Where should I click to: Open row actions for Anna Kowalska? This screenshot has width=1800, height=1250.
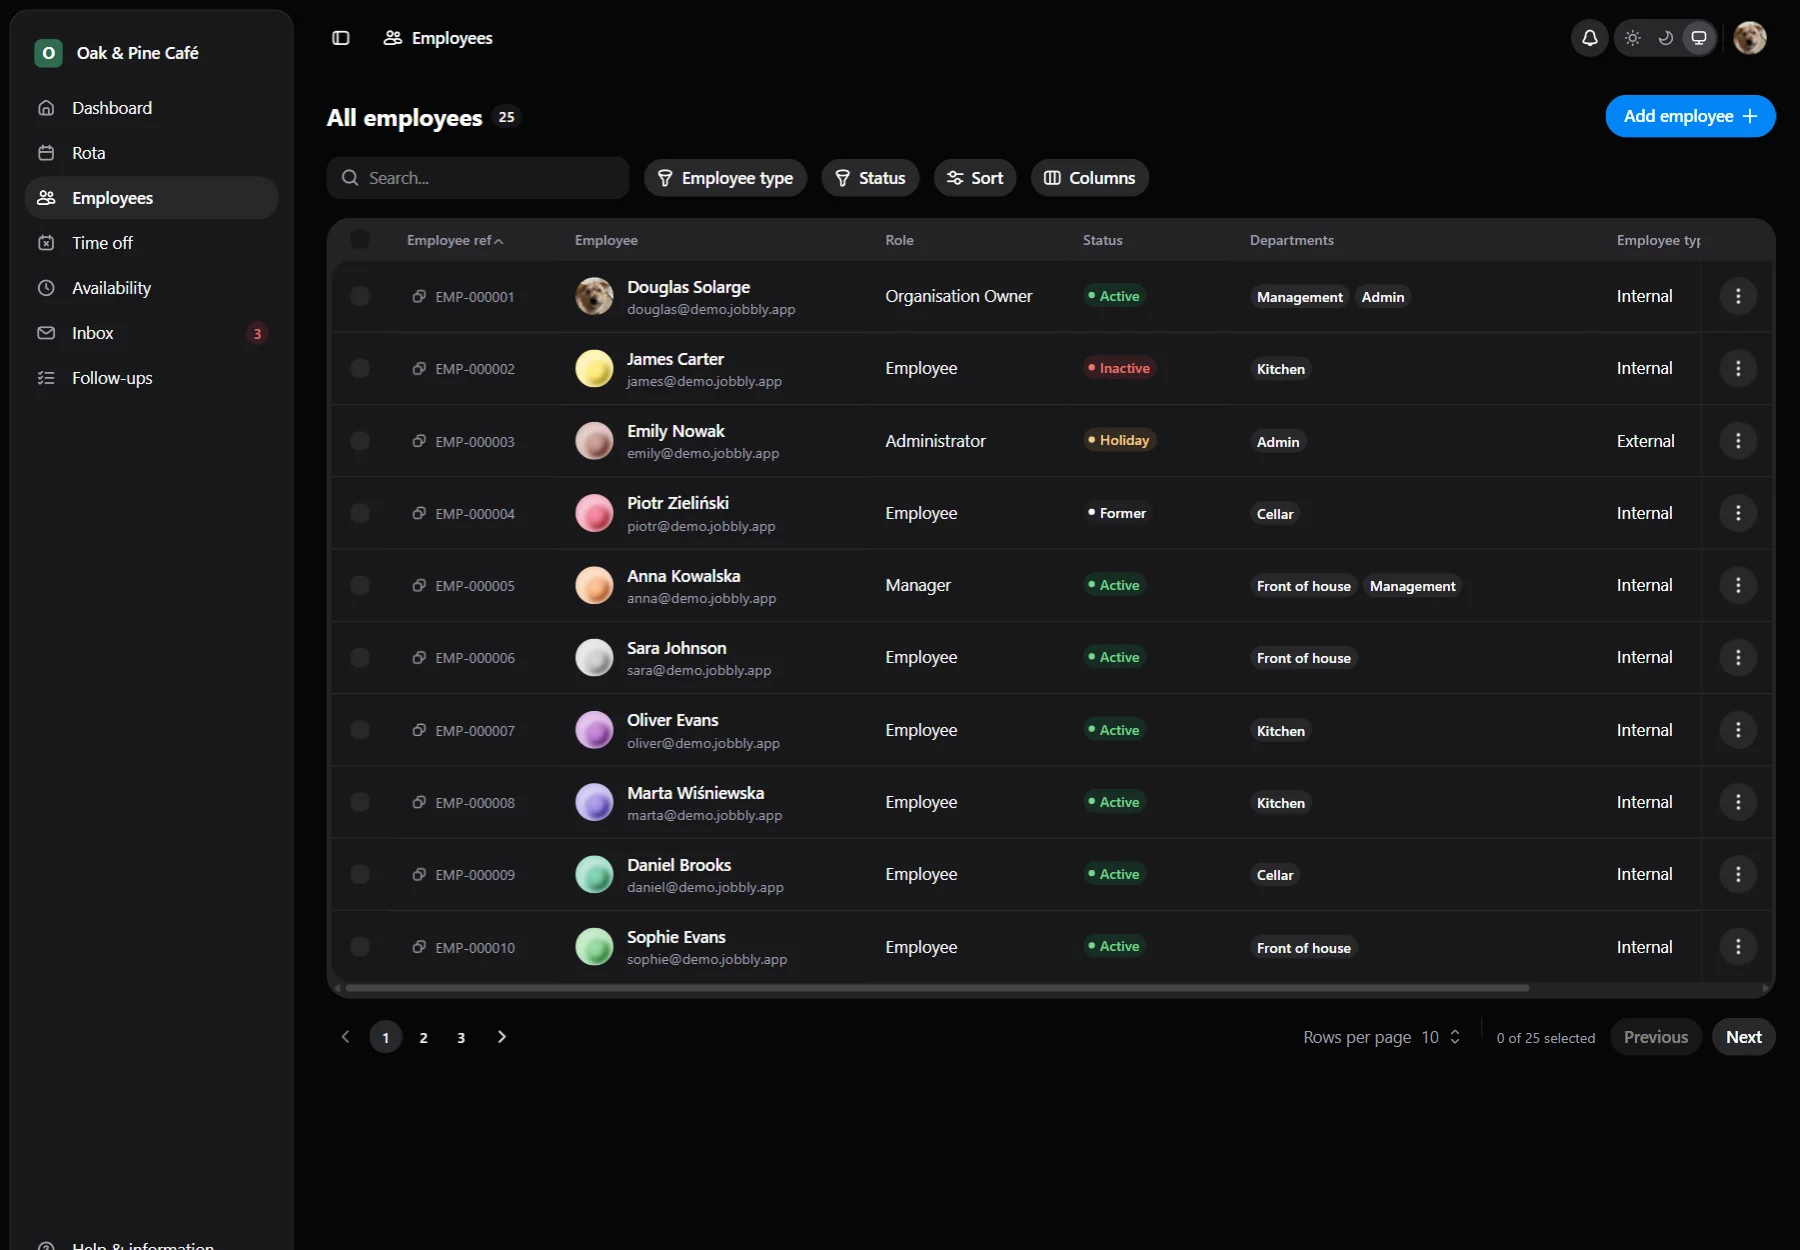[x=1738, y=585]
